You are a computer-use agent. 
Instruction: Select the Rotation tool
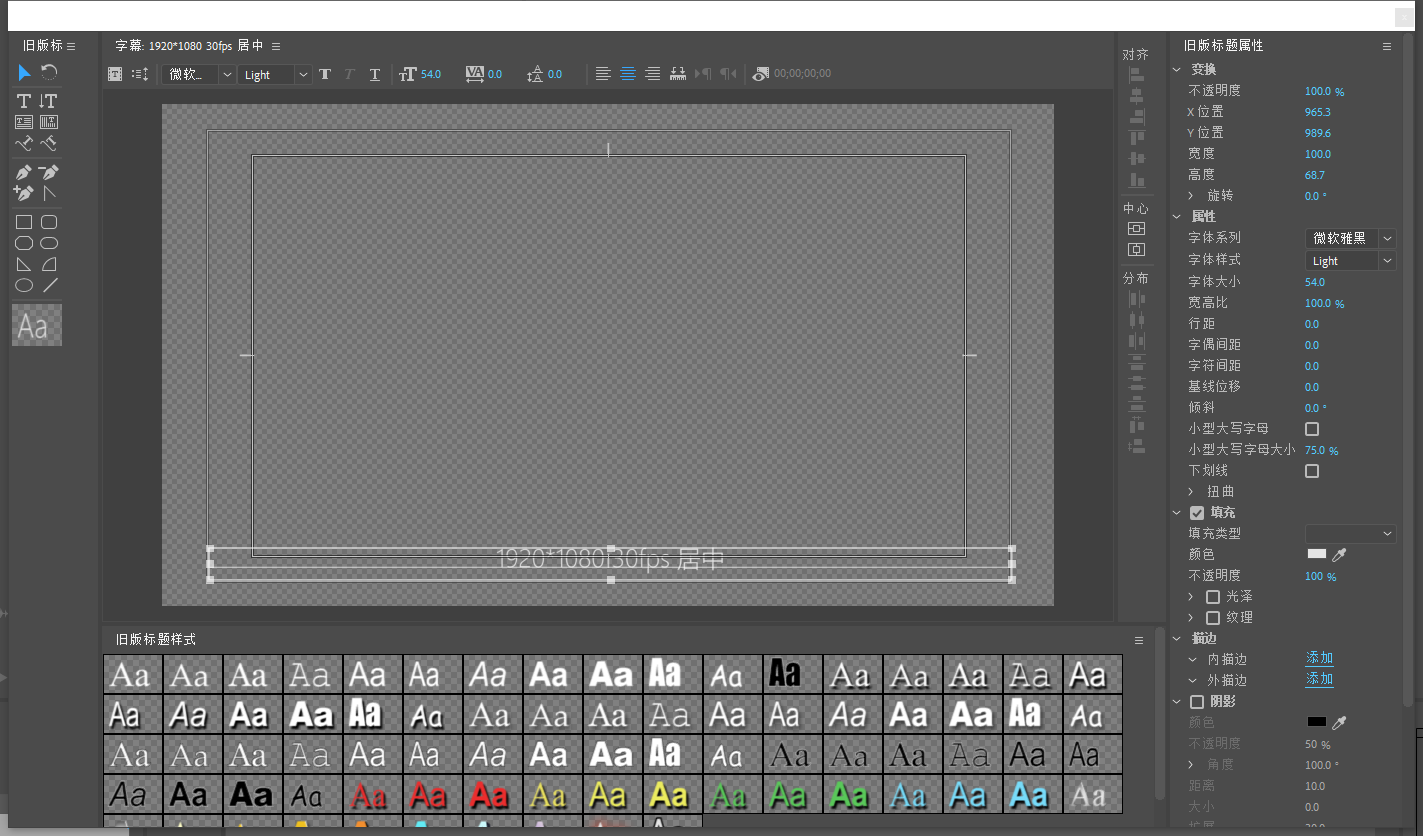(x=49, y=73)
